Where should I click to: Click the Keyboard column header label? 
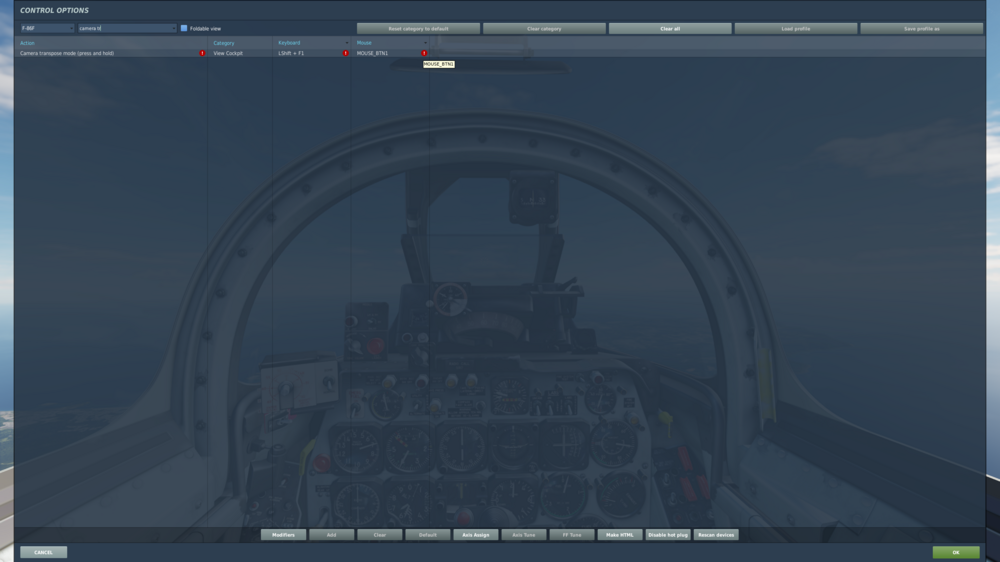pyautogui.click(x=289, y=43)
